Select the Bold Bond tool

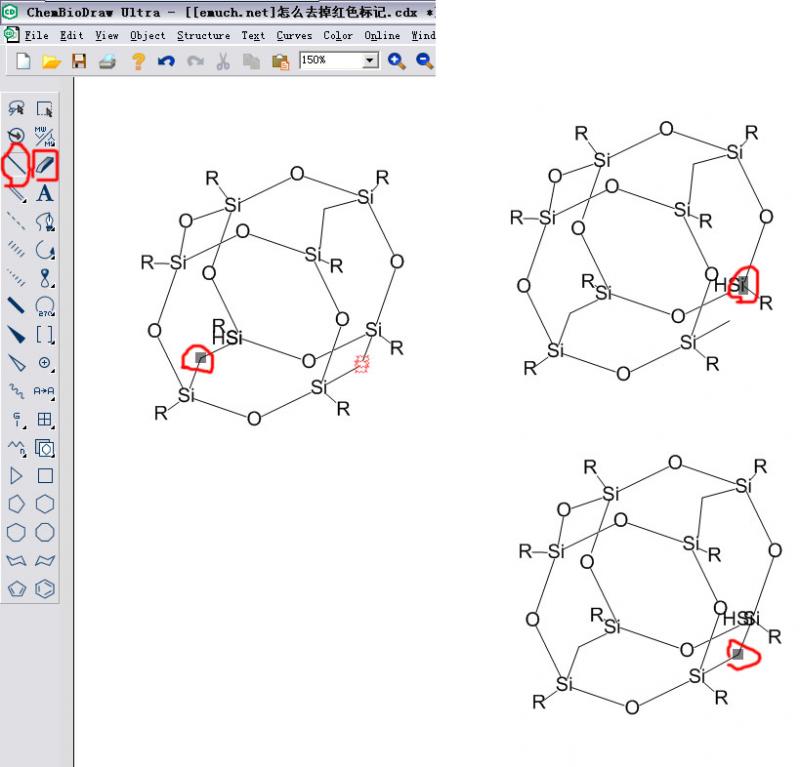[17, 306]
